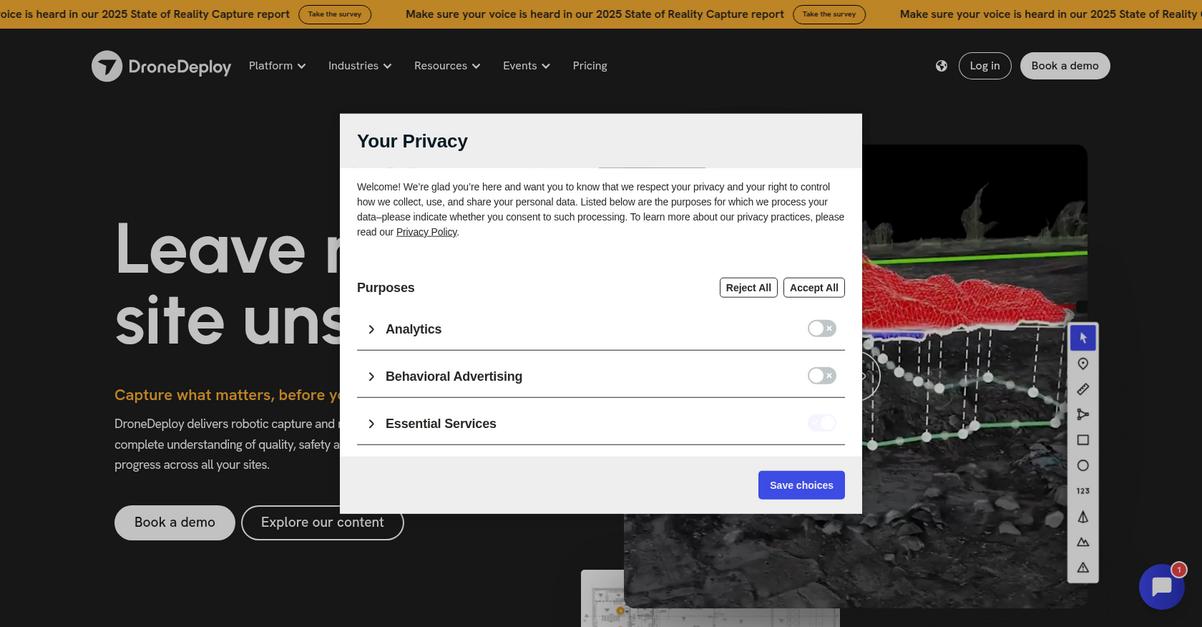Select the mountain elevation tool

[1083, 542]
